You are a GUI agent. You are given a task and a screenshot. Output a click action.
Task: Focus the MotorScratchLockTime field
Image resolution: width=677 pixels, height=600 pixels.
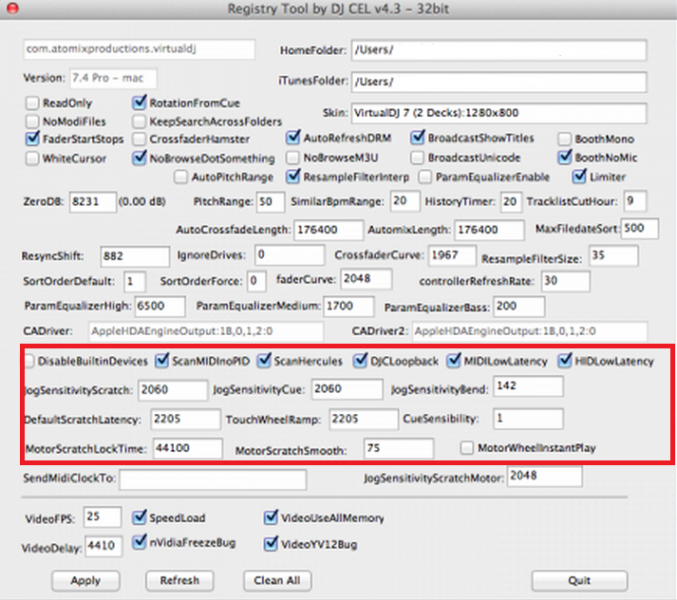188,448
